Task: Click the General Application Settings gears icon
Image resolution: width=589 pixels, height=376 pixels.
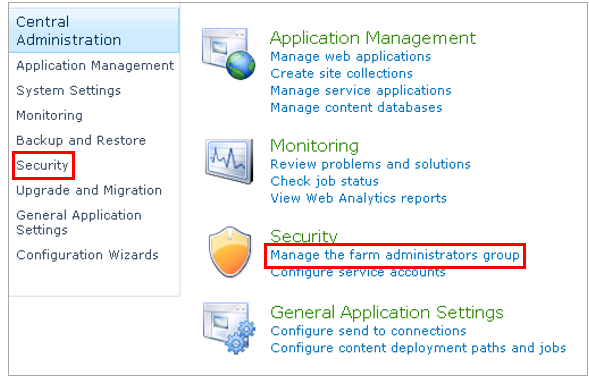Action: pyautogui.click(x=229, y=328)
